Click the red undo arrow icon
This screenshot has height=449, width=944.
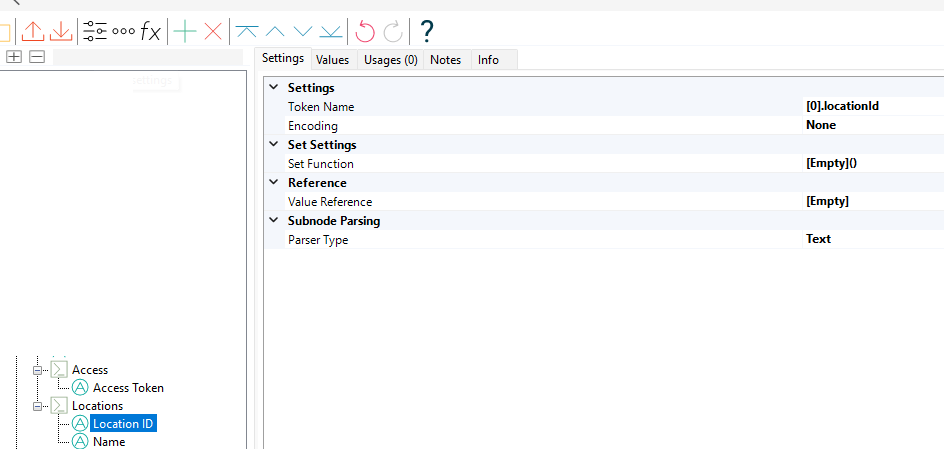tap(365, 31)
